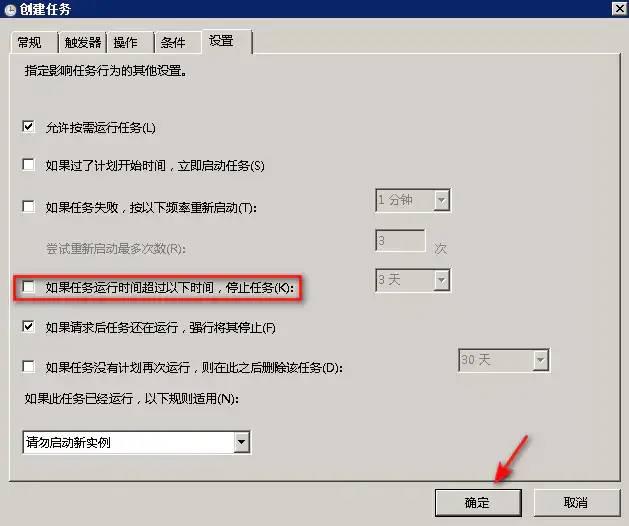Image resolution: width=629 pixels, height=526 pixels.
Task: Tick 如果任务失败 按以下频率重新启动 checkbox
Action: point(28,207)
